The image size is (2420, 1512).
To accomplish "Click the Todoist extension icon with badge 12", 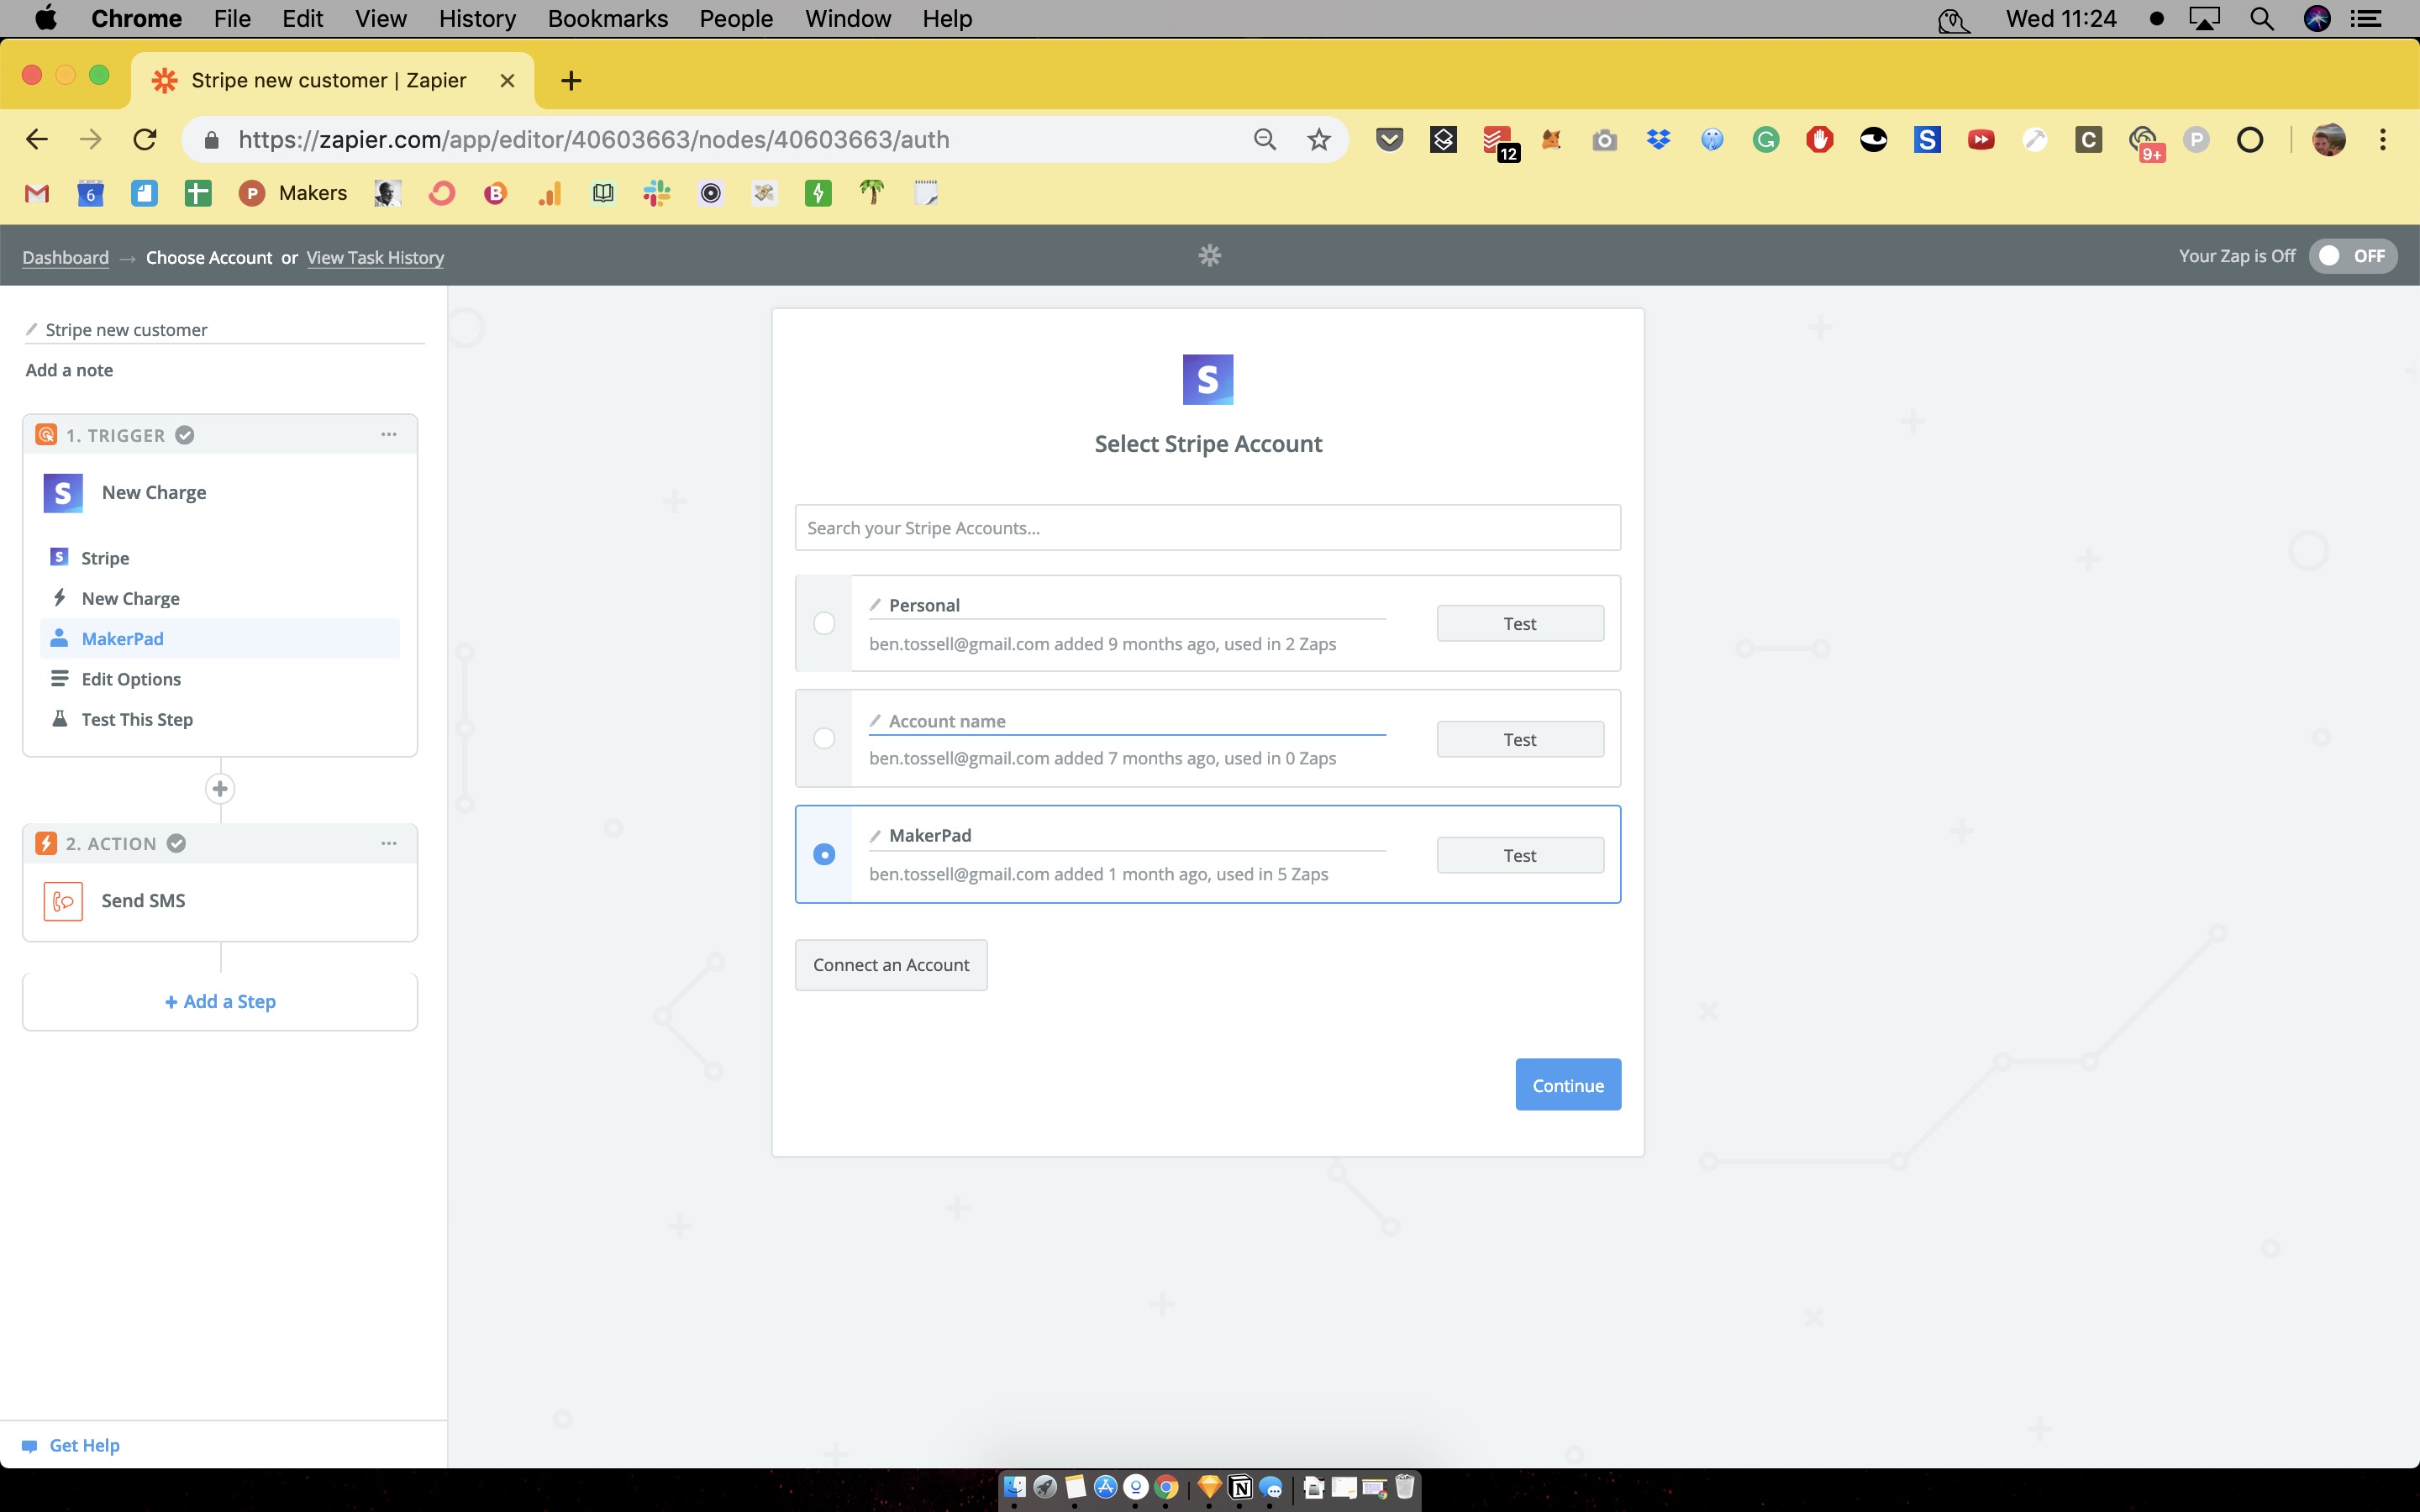I will click(1499, 141).
